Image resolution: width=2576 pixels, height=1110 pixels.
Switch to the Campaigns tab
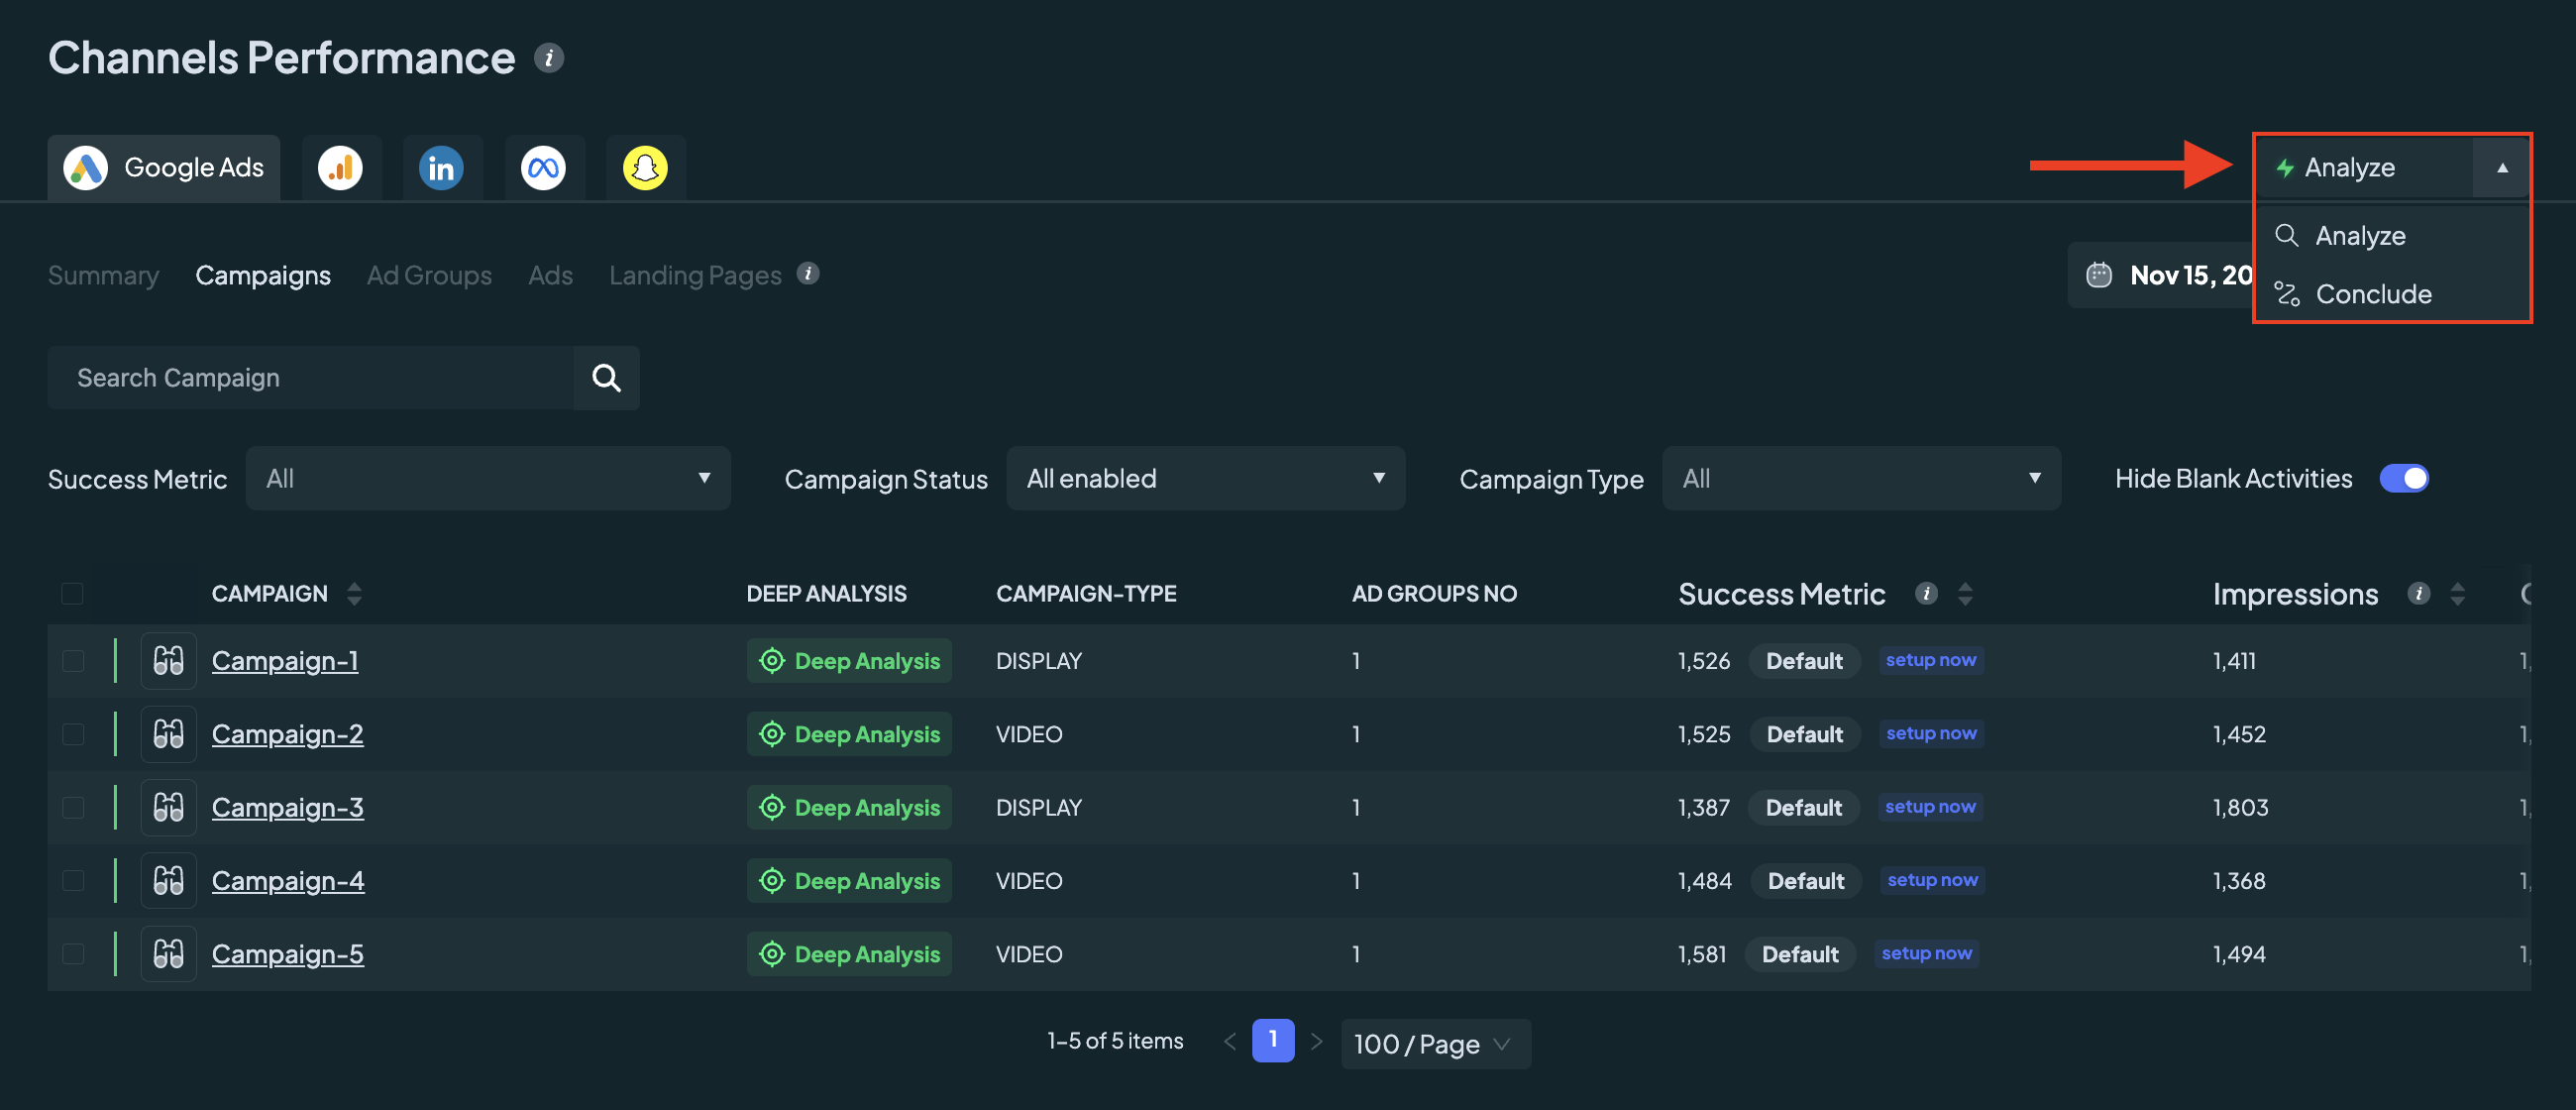pos(263,275)
